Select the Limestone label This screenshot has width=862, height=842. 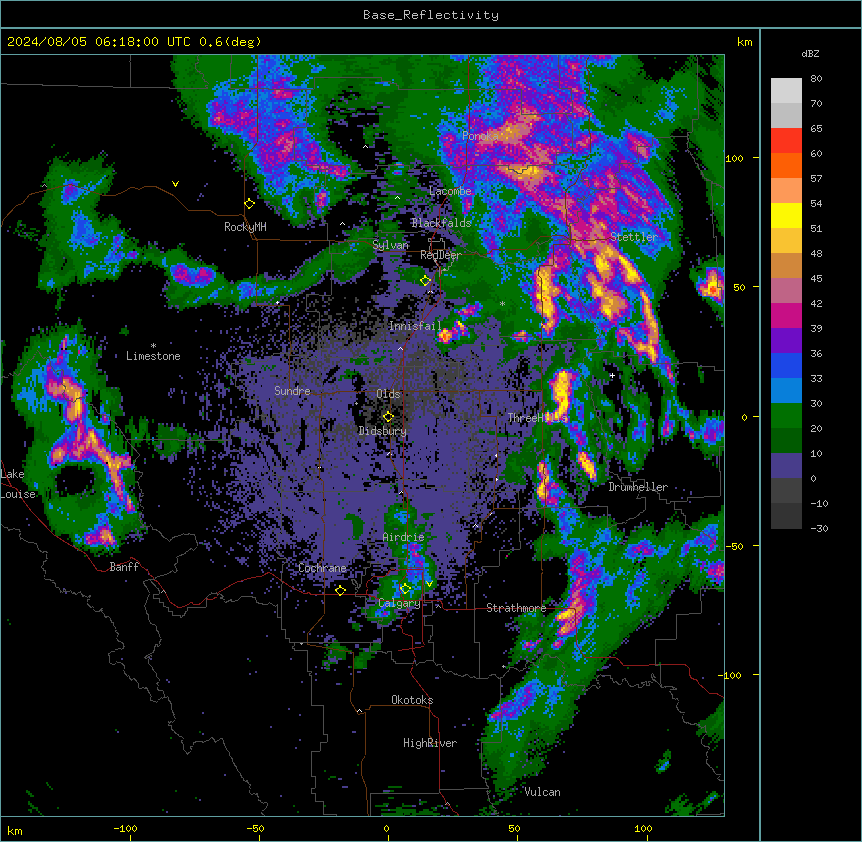coord(153,356)
